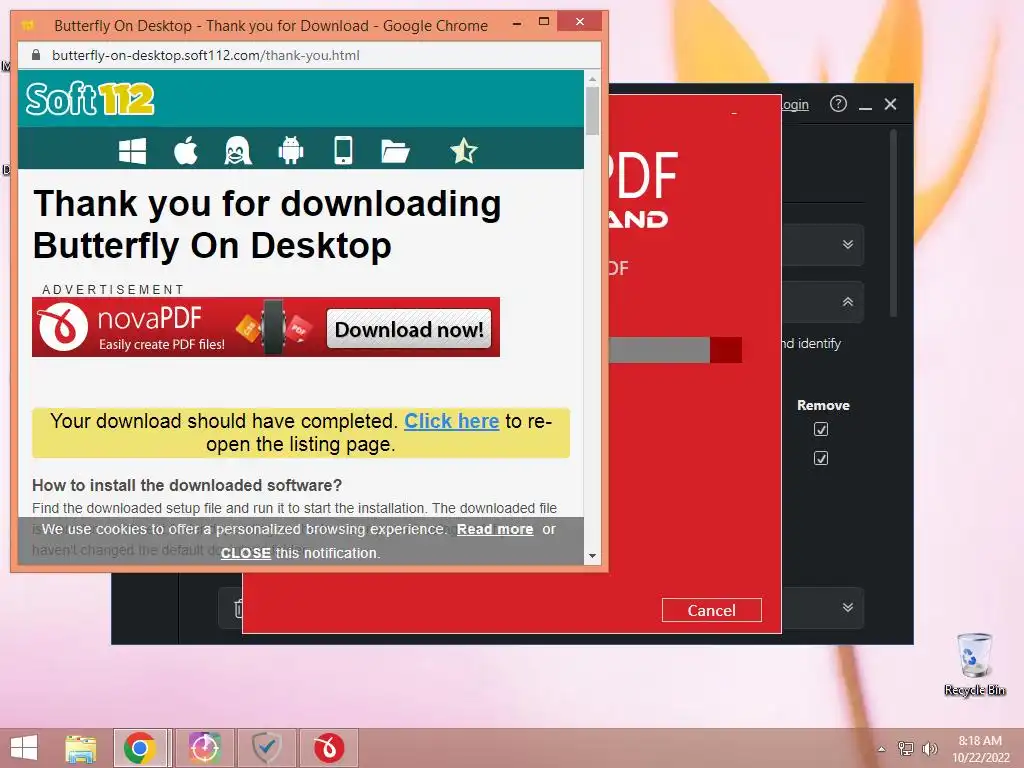Click the 'ADVERTISEMENT' label
This screenshot has height=768, width=1024.
(113, 289)
